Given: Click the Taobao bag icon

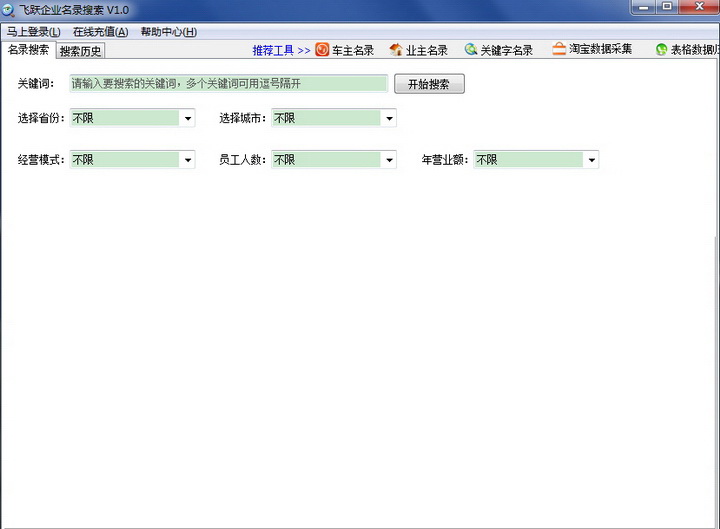Looking at the screenshot, I should click(559, 49).
